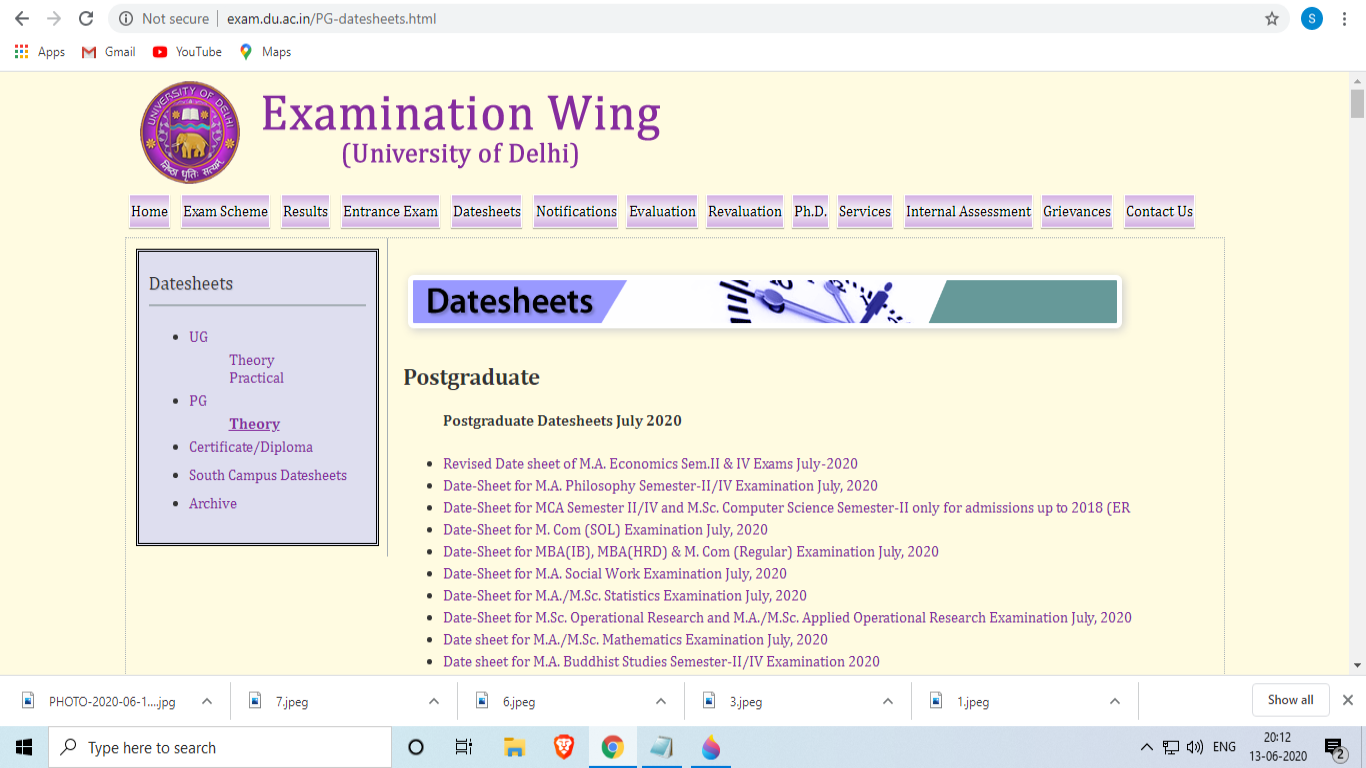Open the notepad-like taskbar app icon

tap(661, 747)
